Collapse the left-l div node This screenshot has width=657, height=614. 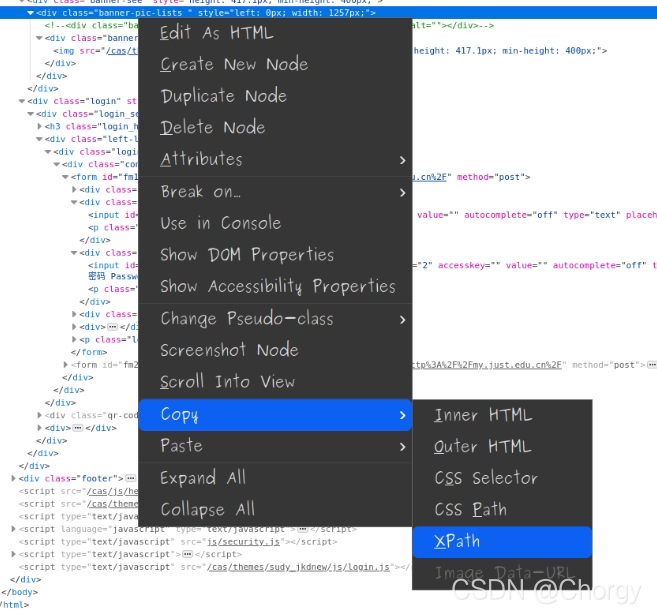tap(39, 139)
